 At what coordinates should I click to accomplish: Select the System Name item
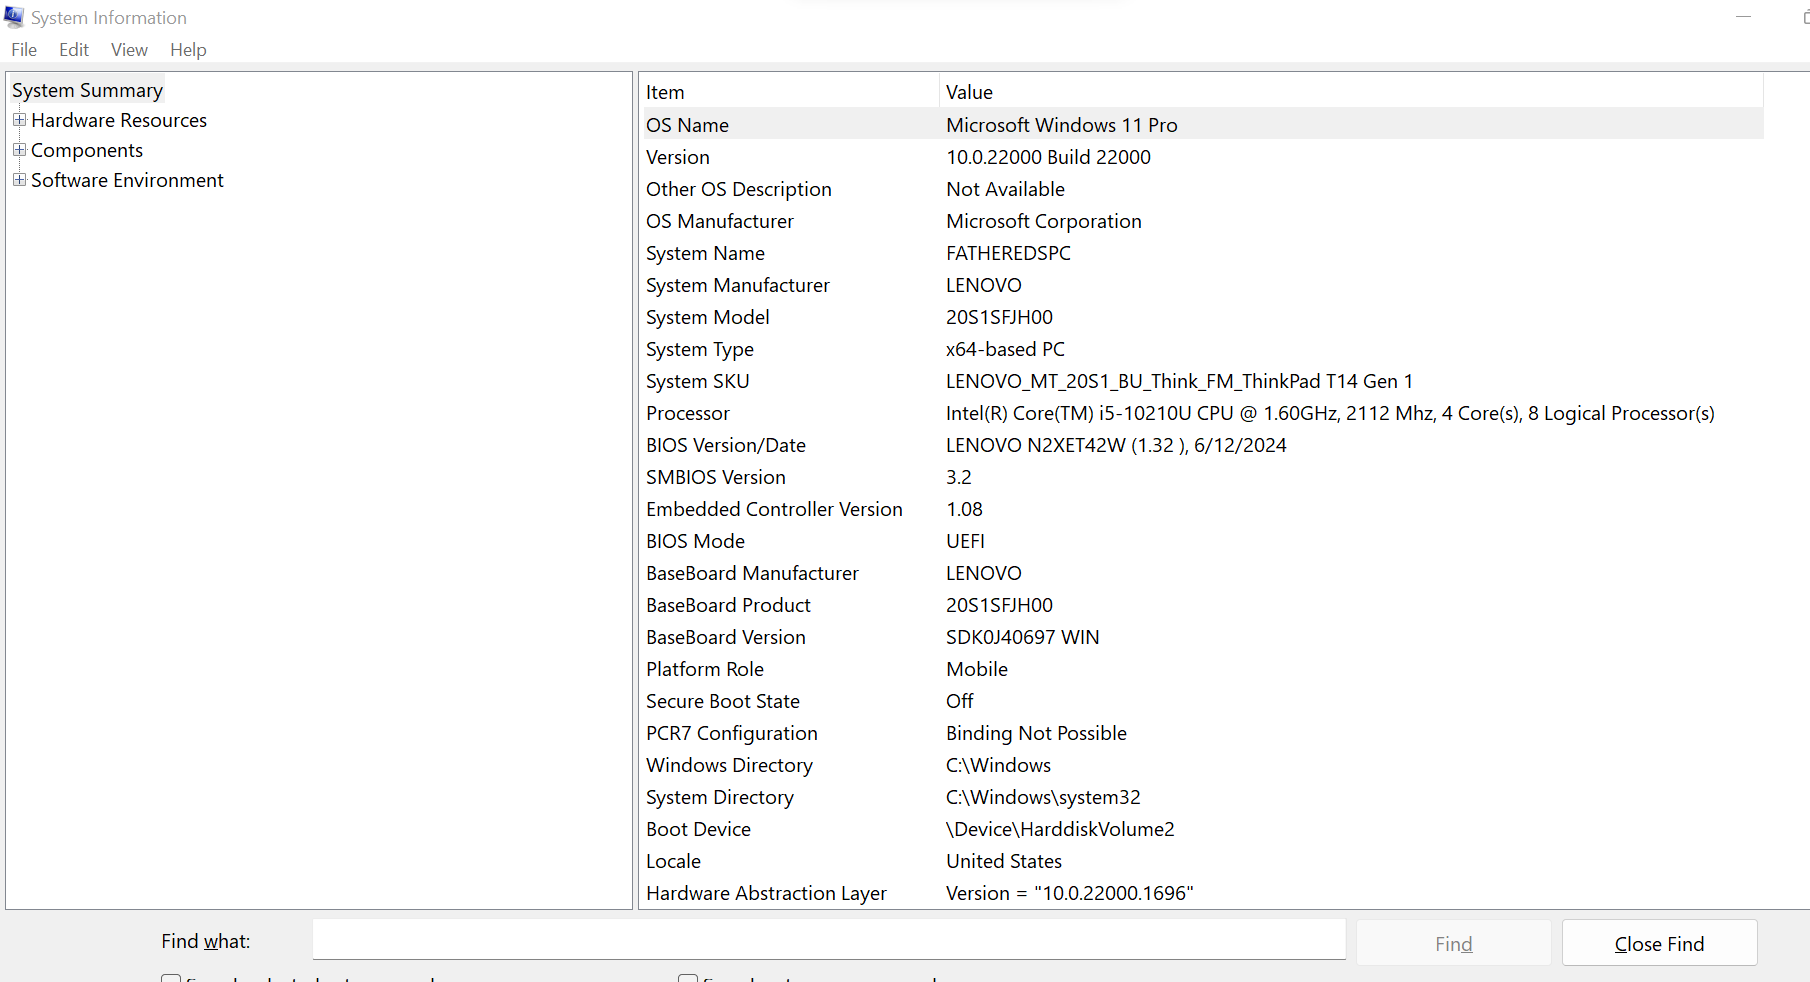(705, 253)
